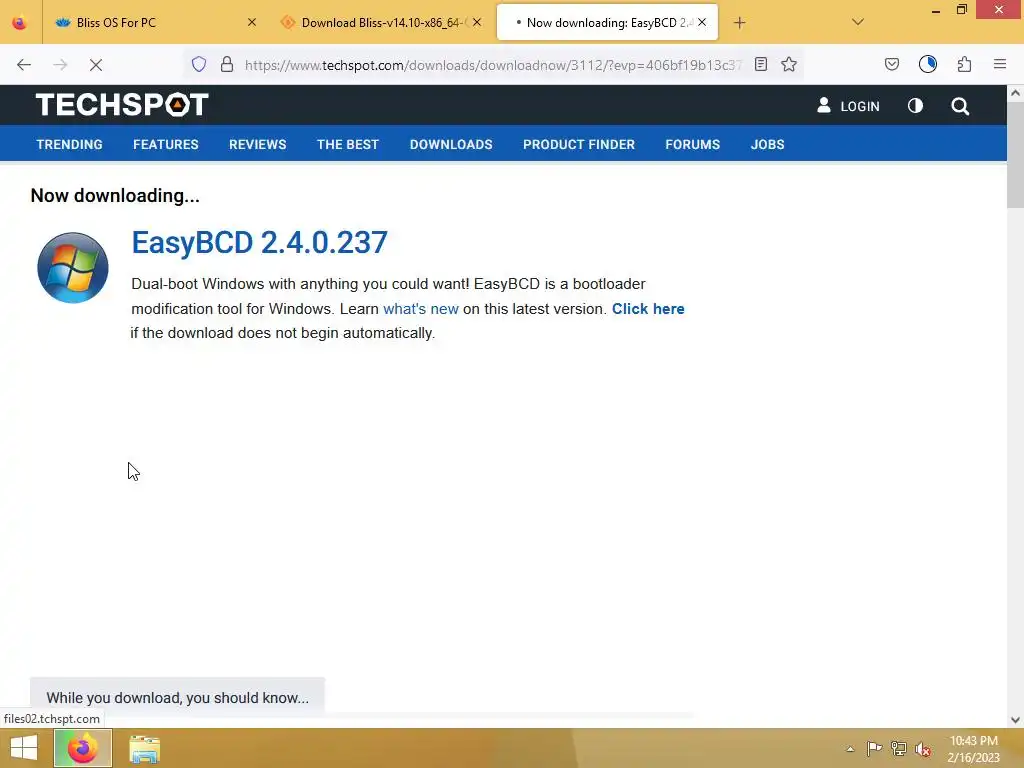Open File Explorer from taskbar
The height and width of the screenshot is (768, 1024).
[144, 749]
